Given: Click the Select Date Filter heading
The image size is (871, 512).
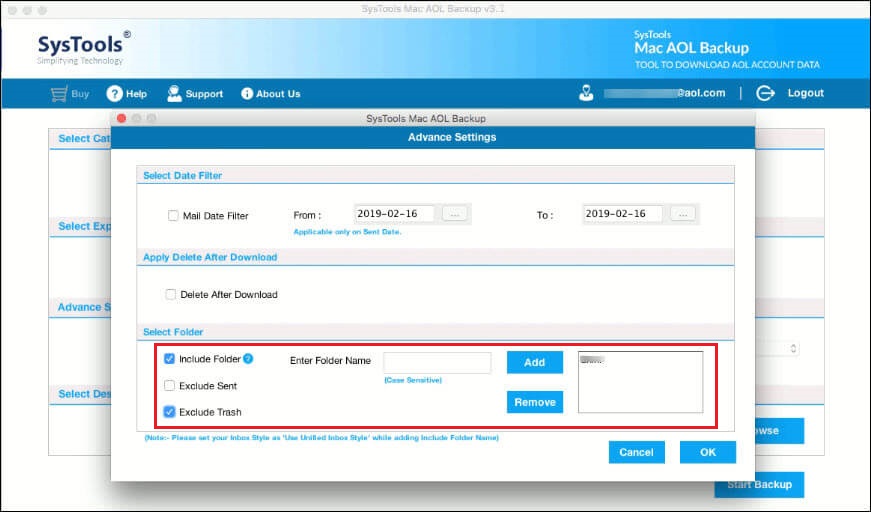Looking at the screenshot, I should tap(183, 175).
